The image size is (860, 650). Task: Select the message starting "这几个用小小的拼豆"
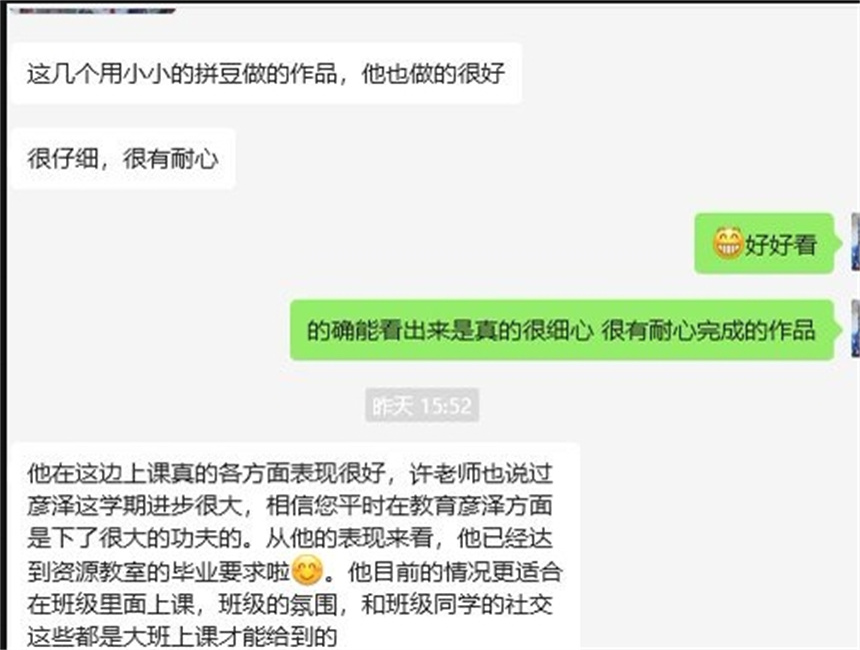[266, 74]
